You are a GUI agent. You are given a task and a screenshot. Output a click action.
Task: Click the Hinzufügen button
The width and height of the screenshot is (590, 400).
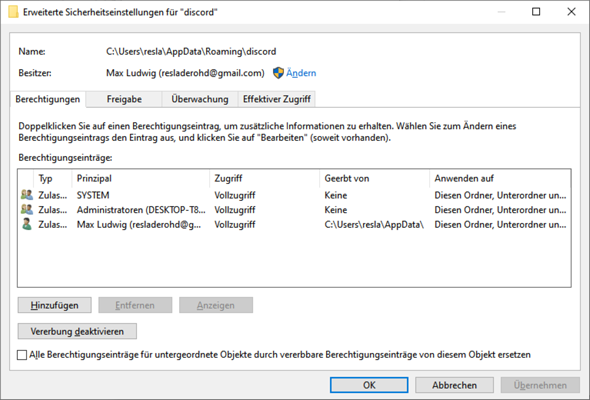[55, 305]
